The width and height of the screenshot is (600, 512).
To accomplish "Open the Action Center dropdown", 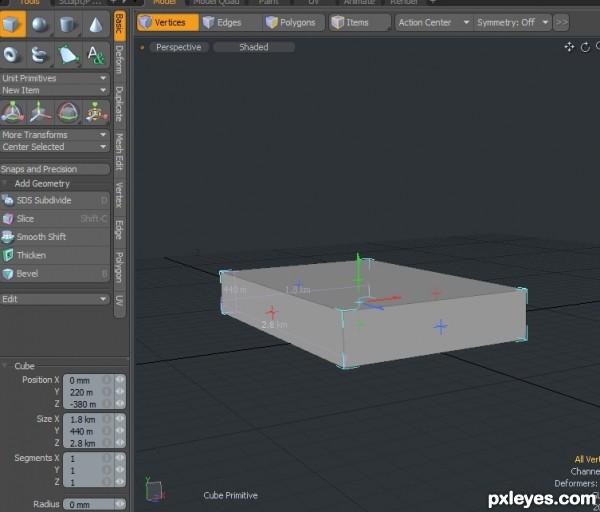I will point(434,23).
